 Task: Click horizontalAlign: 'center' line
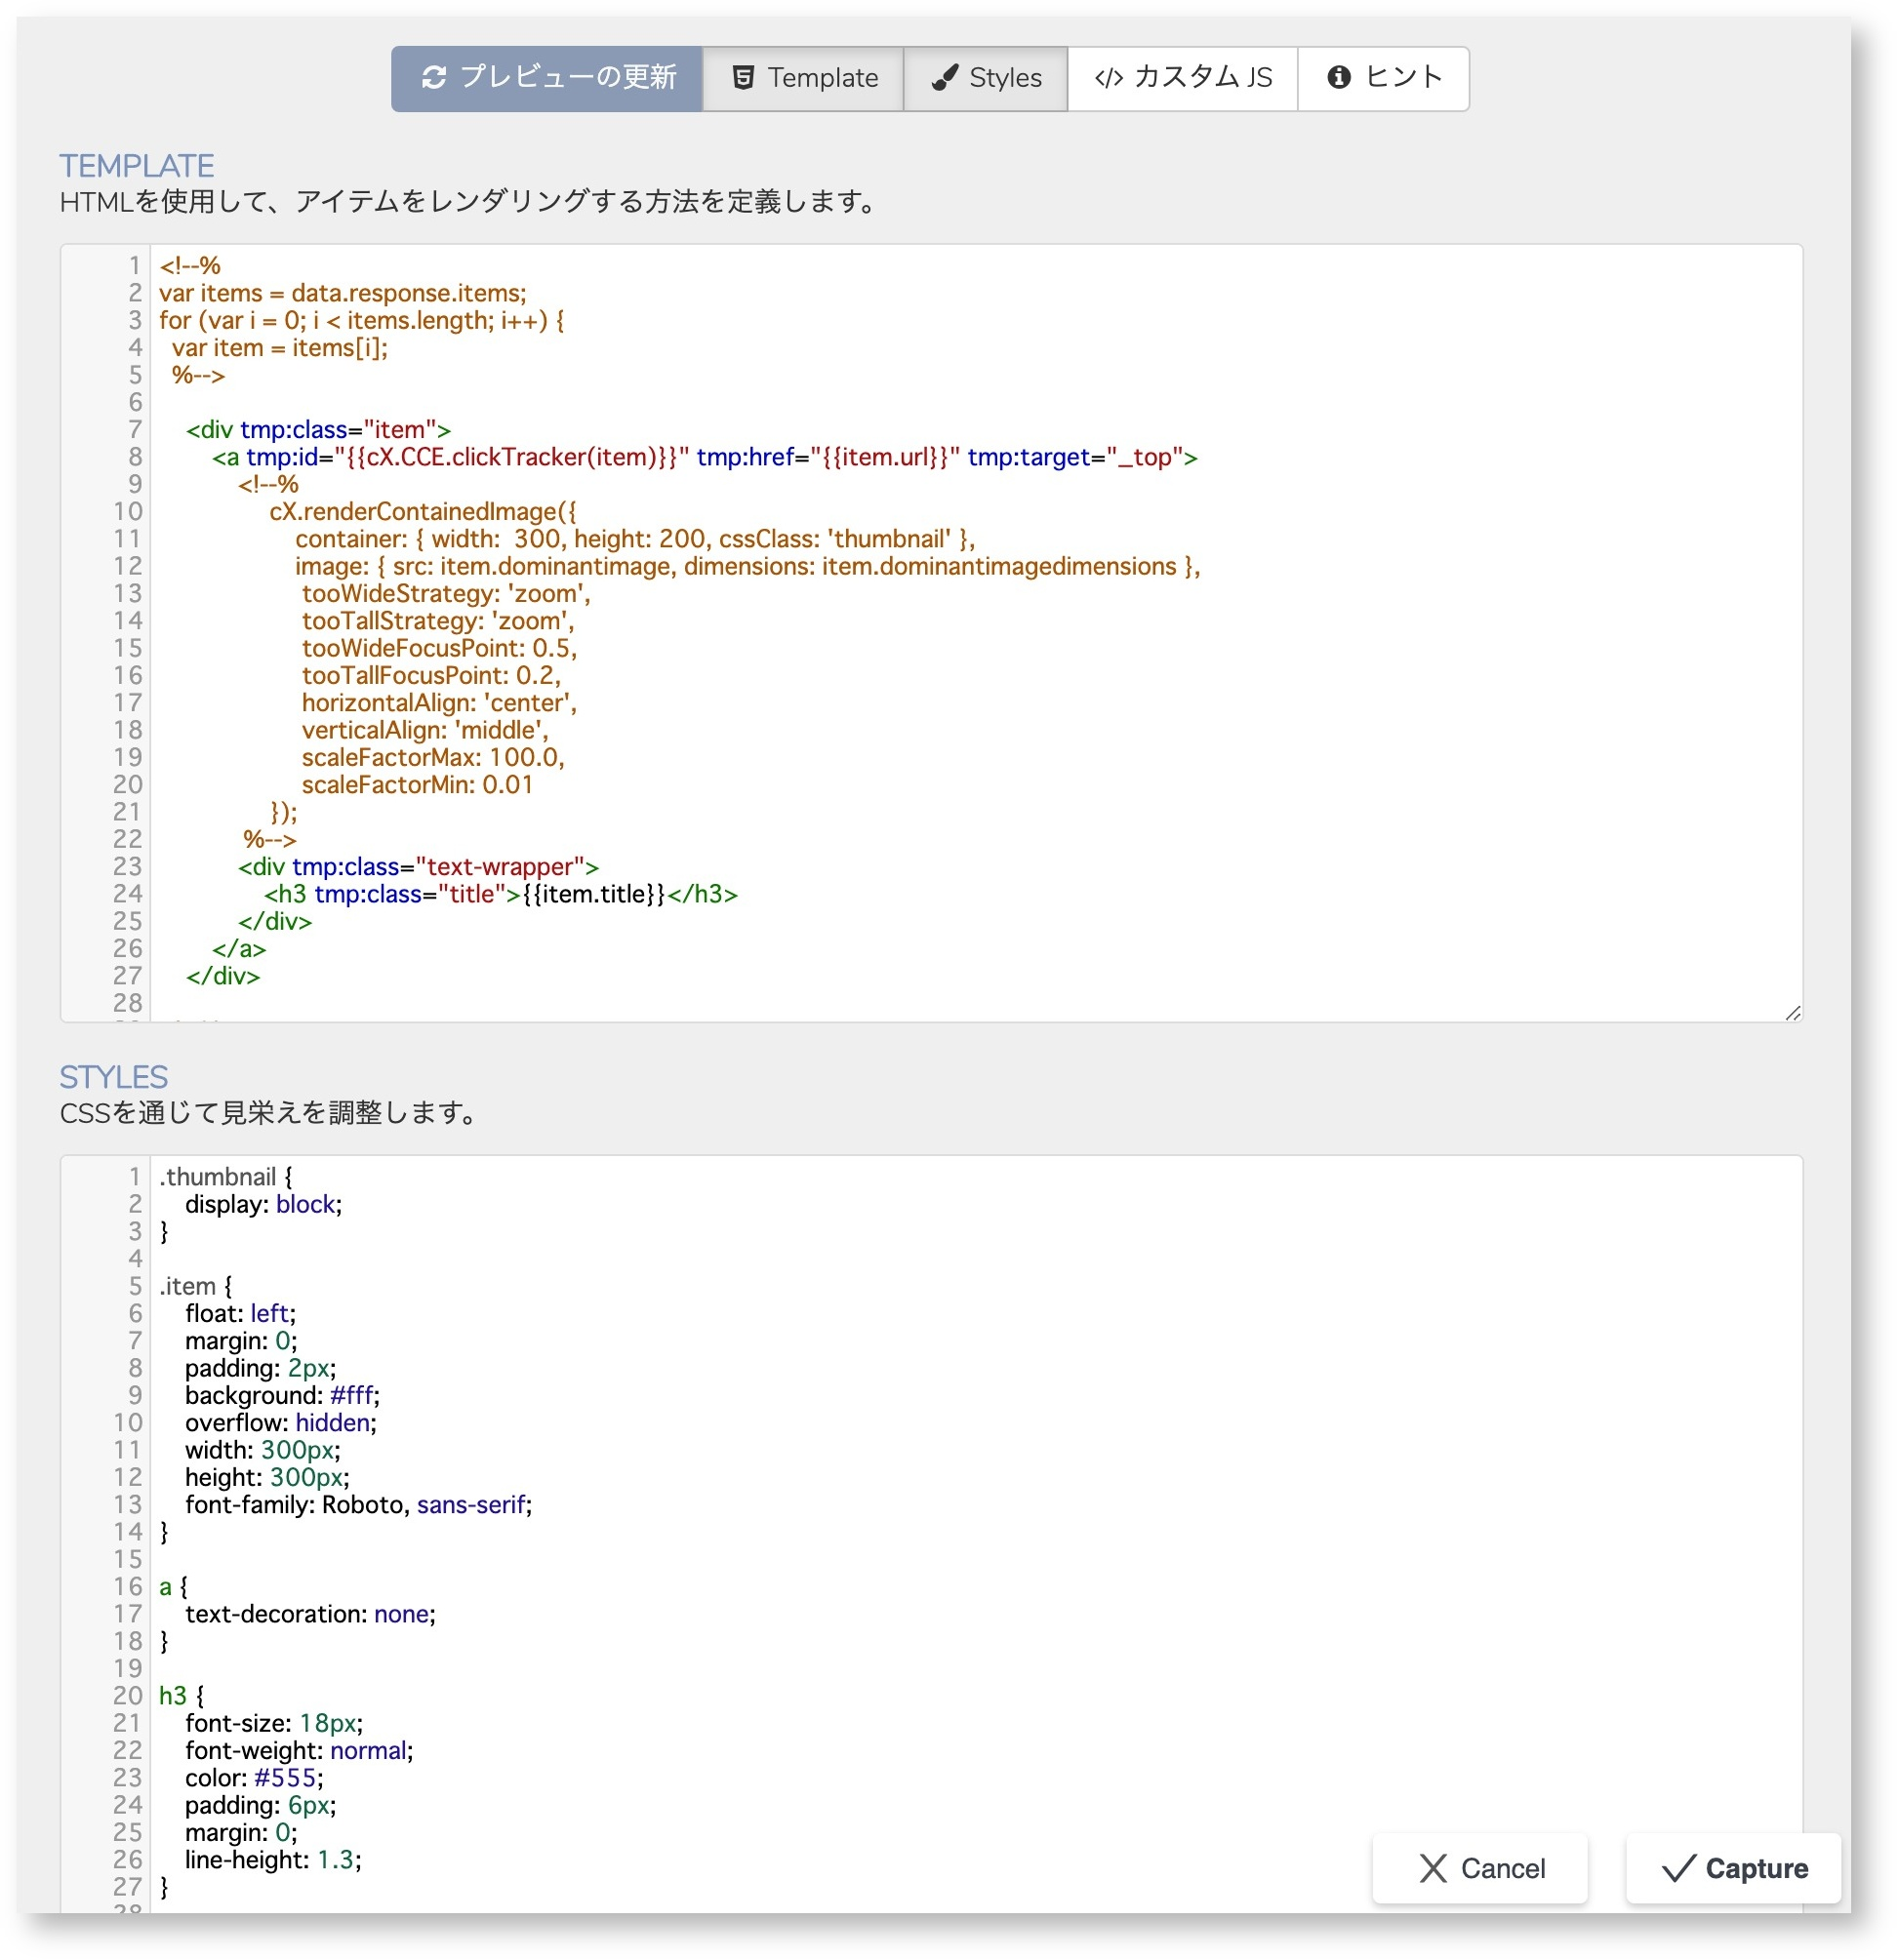coord(439,702)
